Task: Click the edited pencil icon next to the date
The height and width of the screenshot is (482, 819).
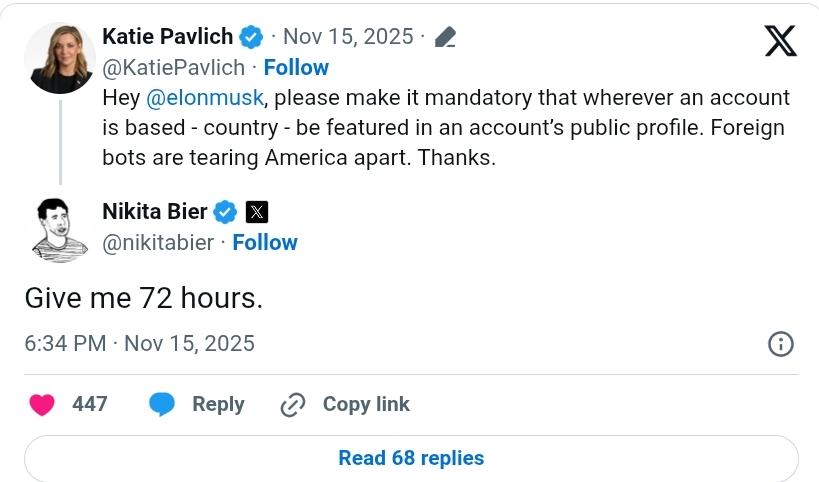Action: coord(446,38)
